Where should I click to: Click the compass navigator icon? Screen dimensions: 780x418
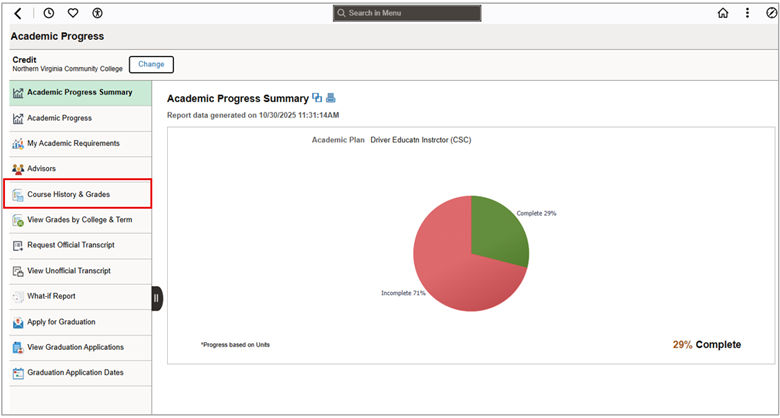tap(771, 13)
